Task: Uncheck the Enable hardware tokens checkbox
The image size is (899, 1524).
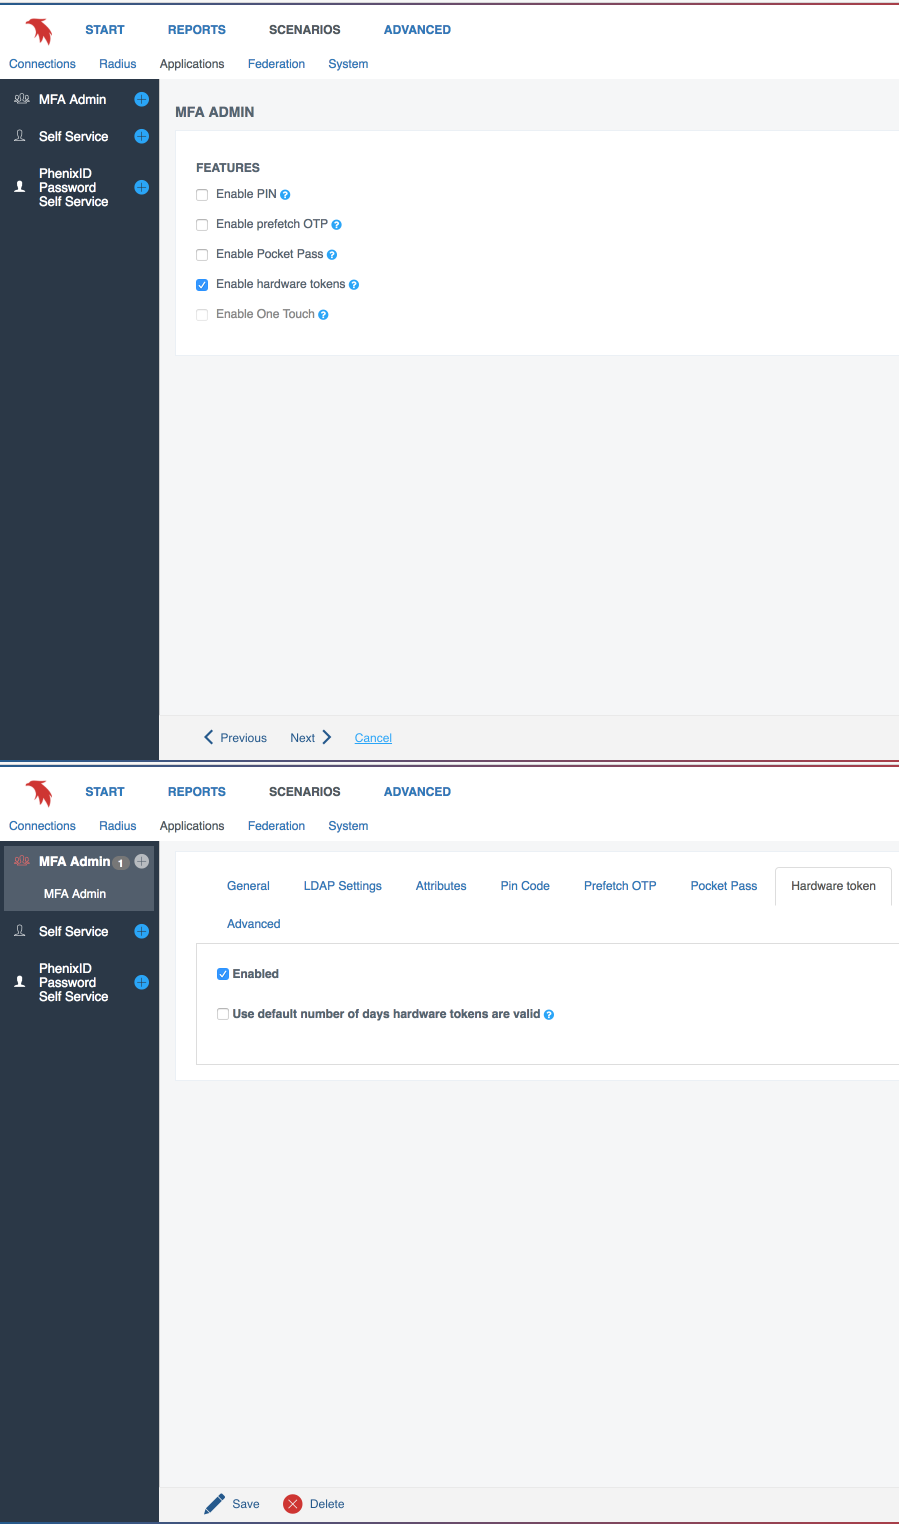Action: point(202,285)
